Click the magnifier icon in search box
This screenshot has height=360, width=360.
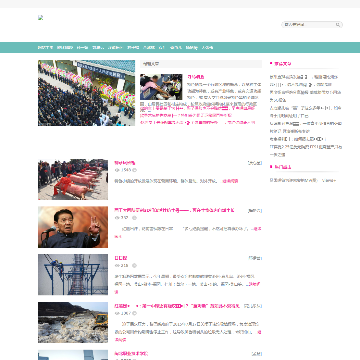338,25
